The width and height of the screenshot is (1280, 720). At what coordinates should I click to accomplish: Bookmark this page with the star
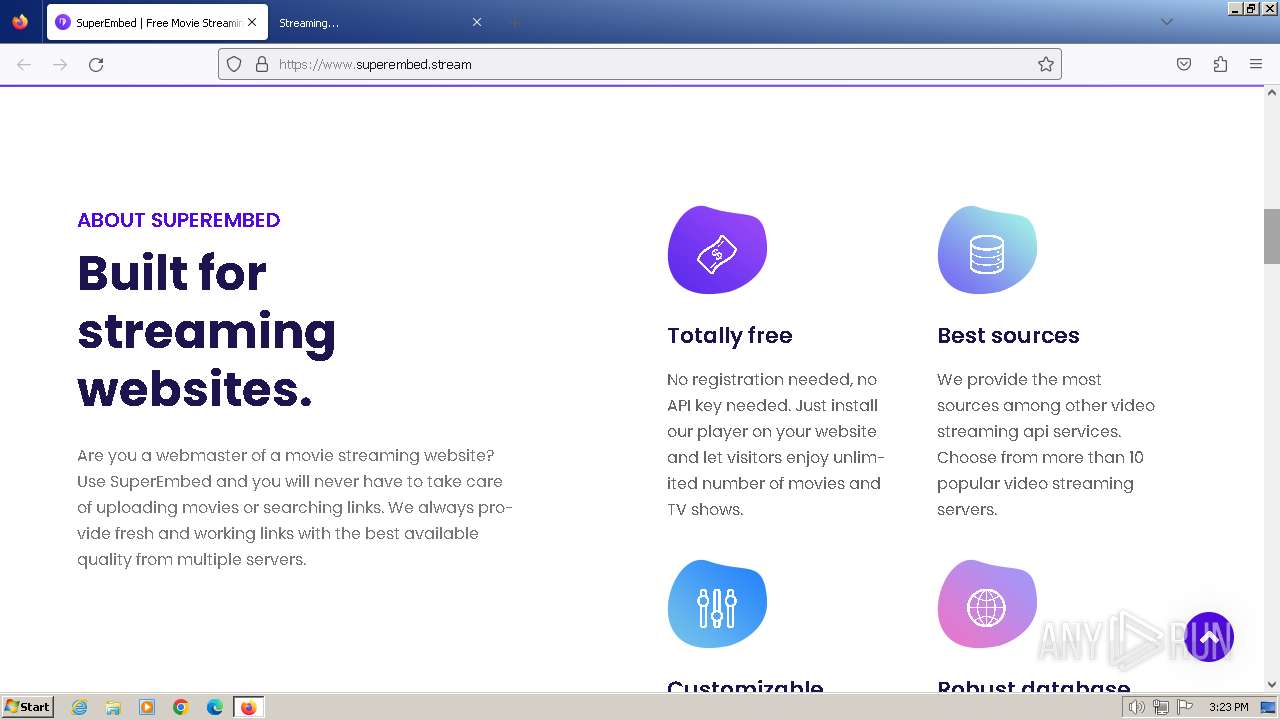[1046, 64]
